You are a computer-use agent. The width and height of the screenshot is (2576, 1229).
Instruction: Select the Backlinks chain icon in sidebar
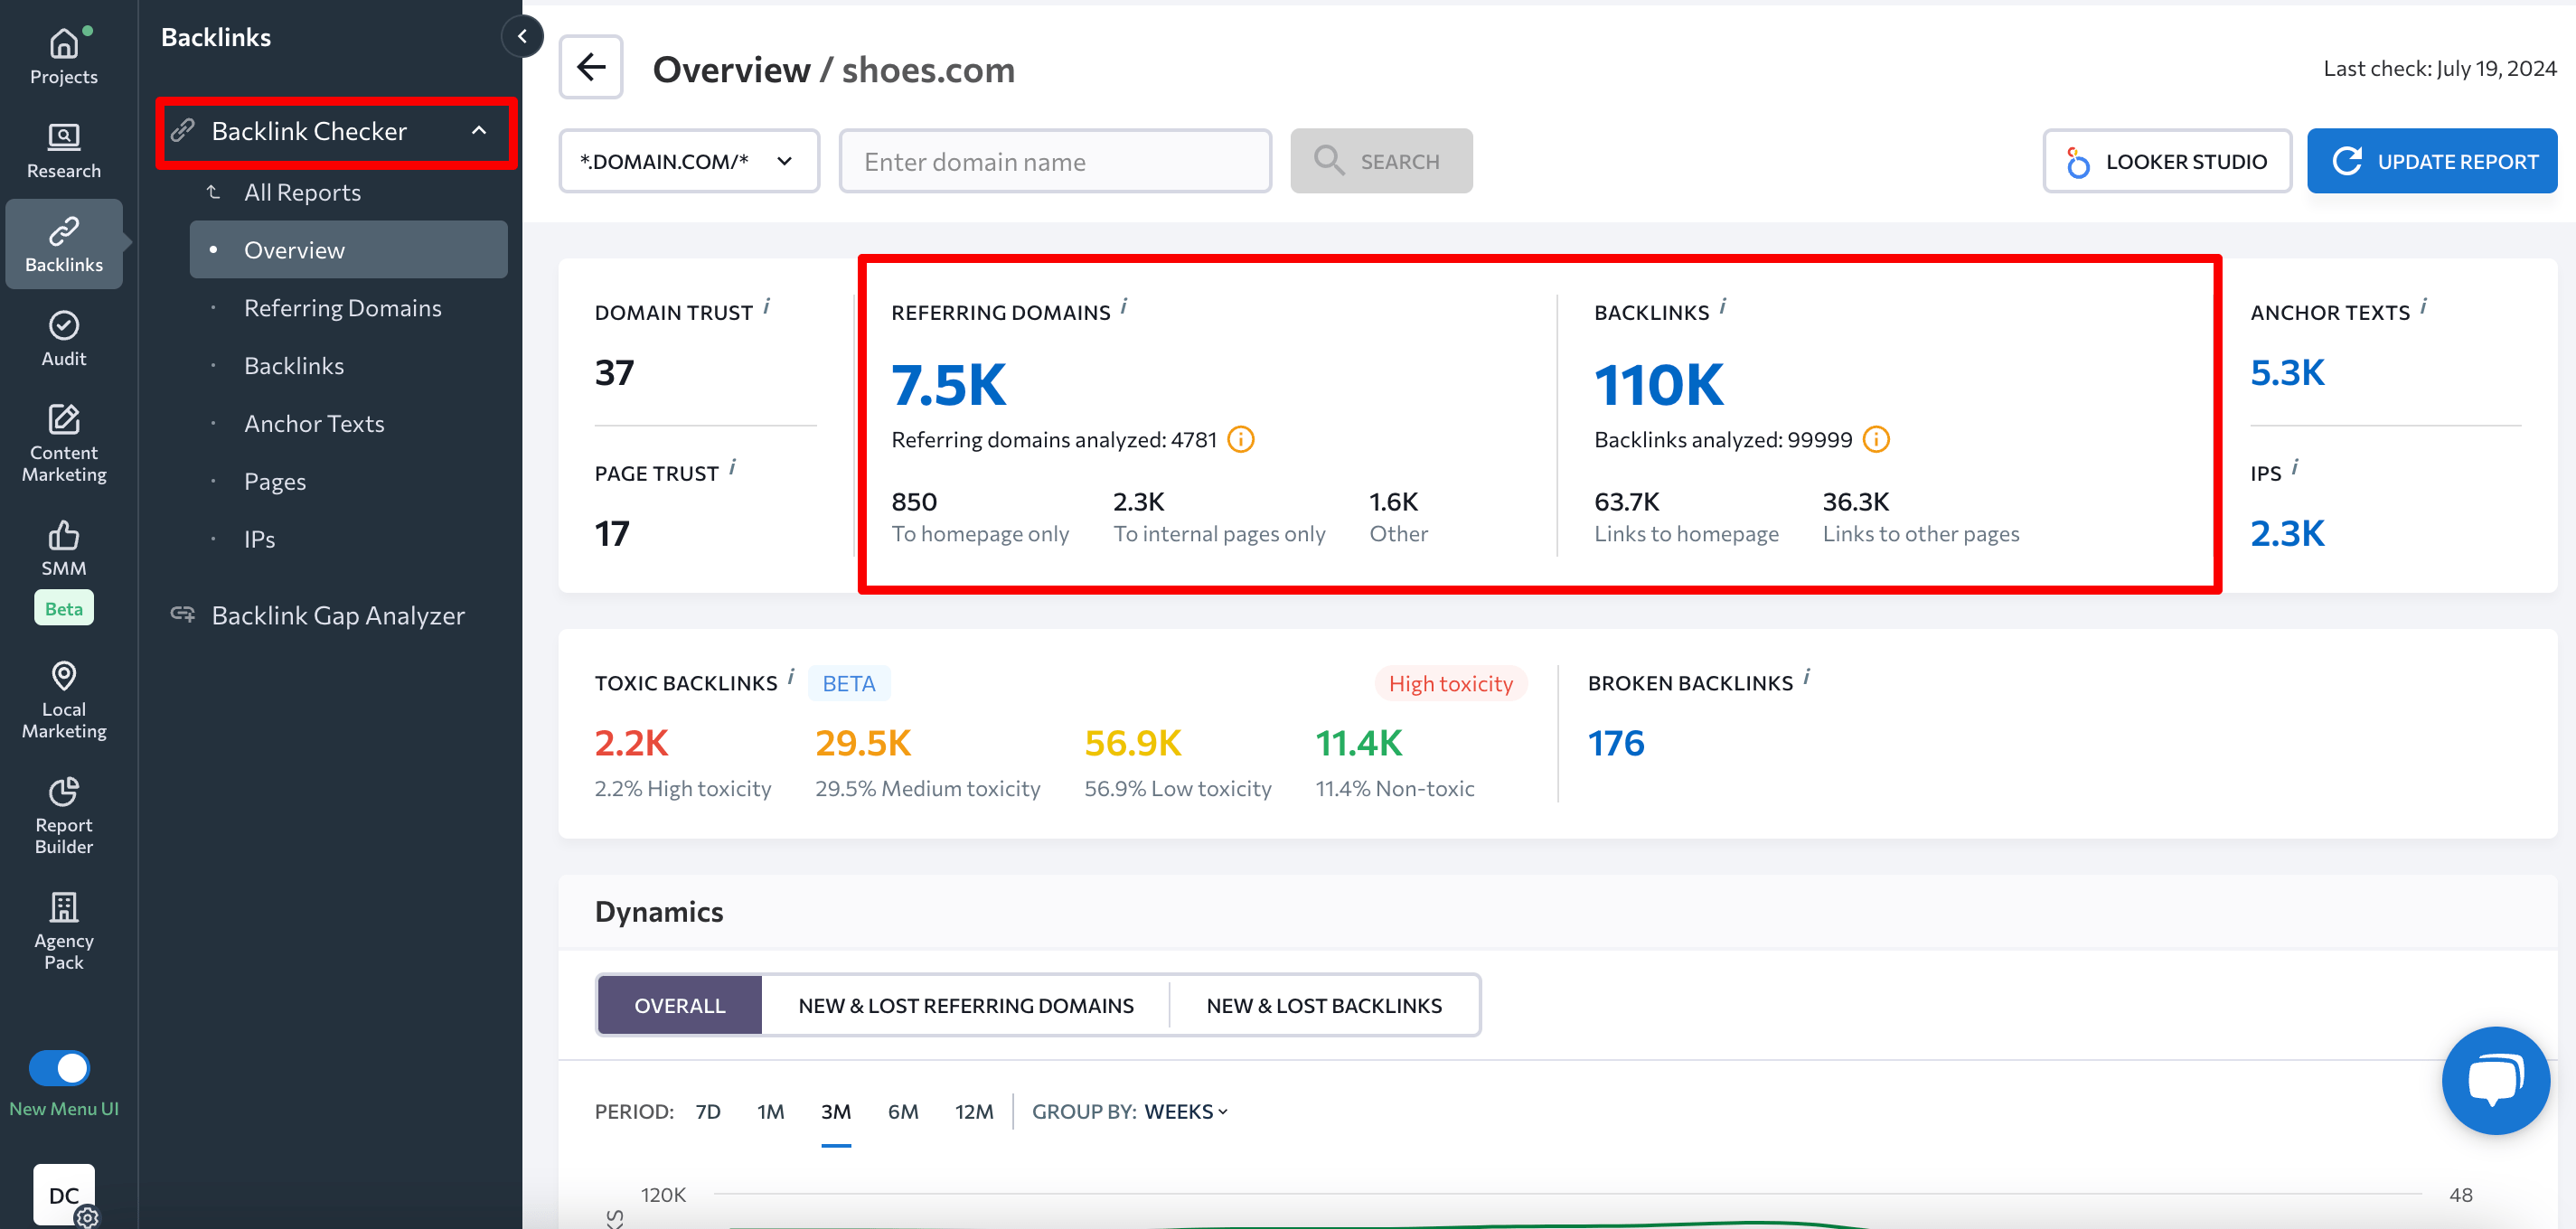point(63,231)
